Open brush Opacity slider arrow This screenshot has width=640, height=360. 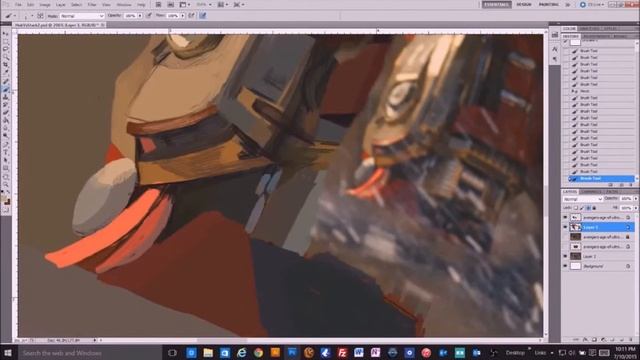tap(140, 16)
